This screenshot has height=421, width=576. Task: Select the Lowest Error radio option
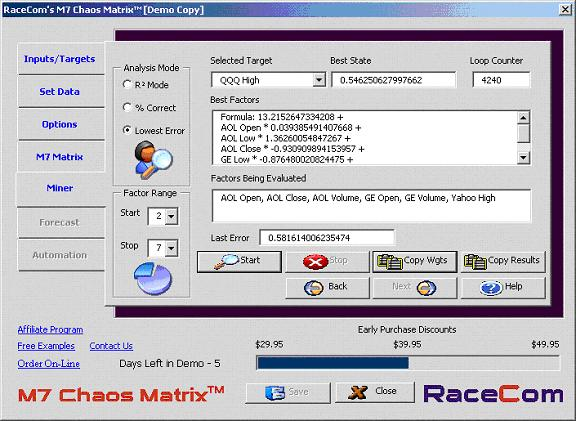tap(127, 130)
